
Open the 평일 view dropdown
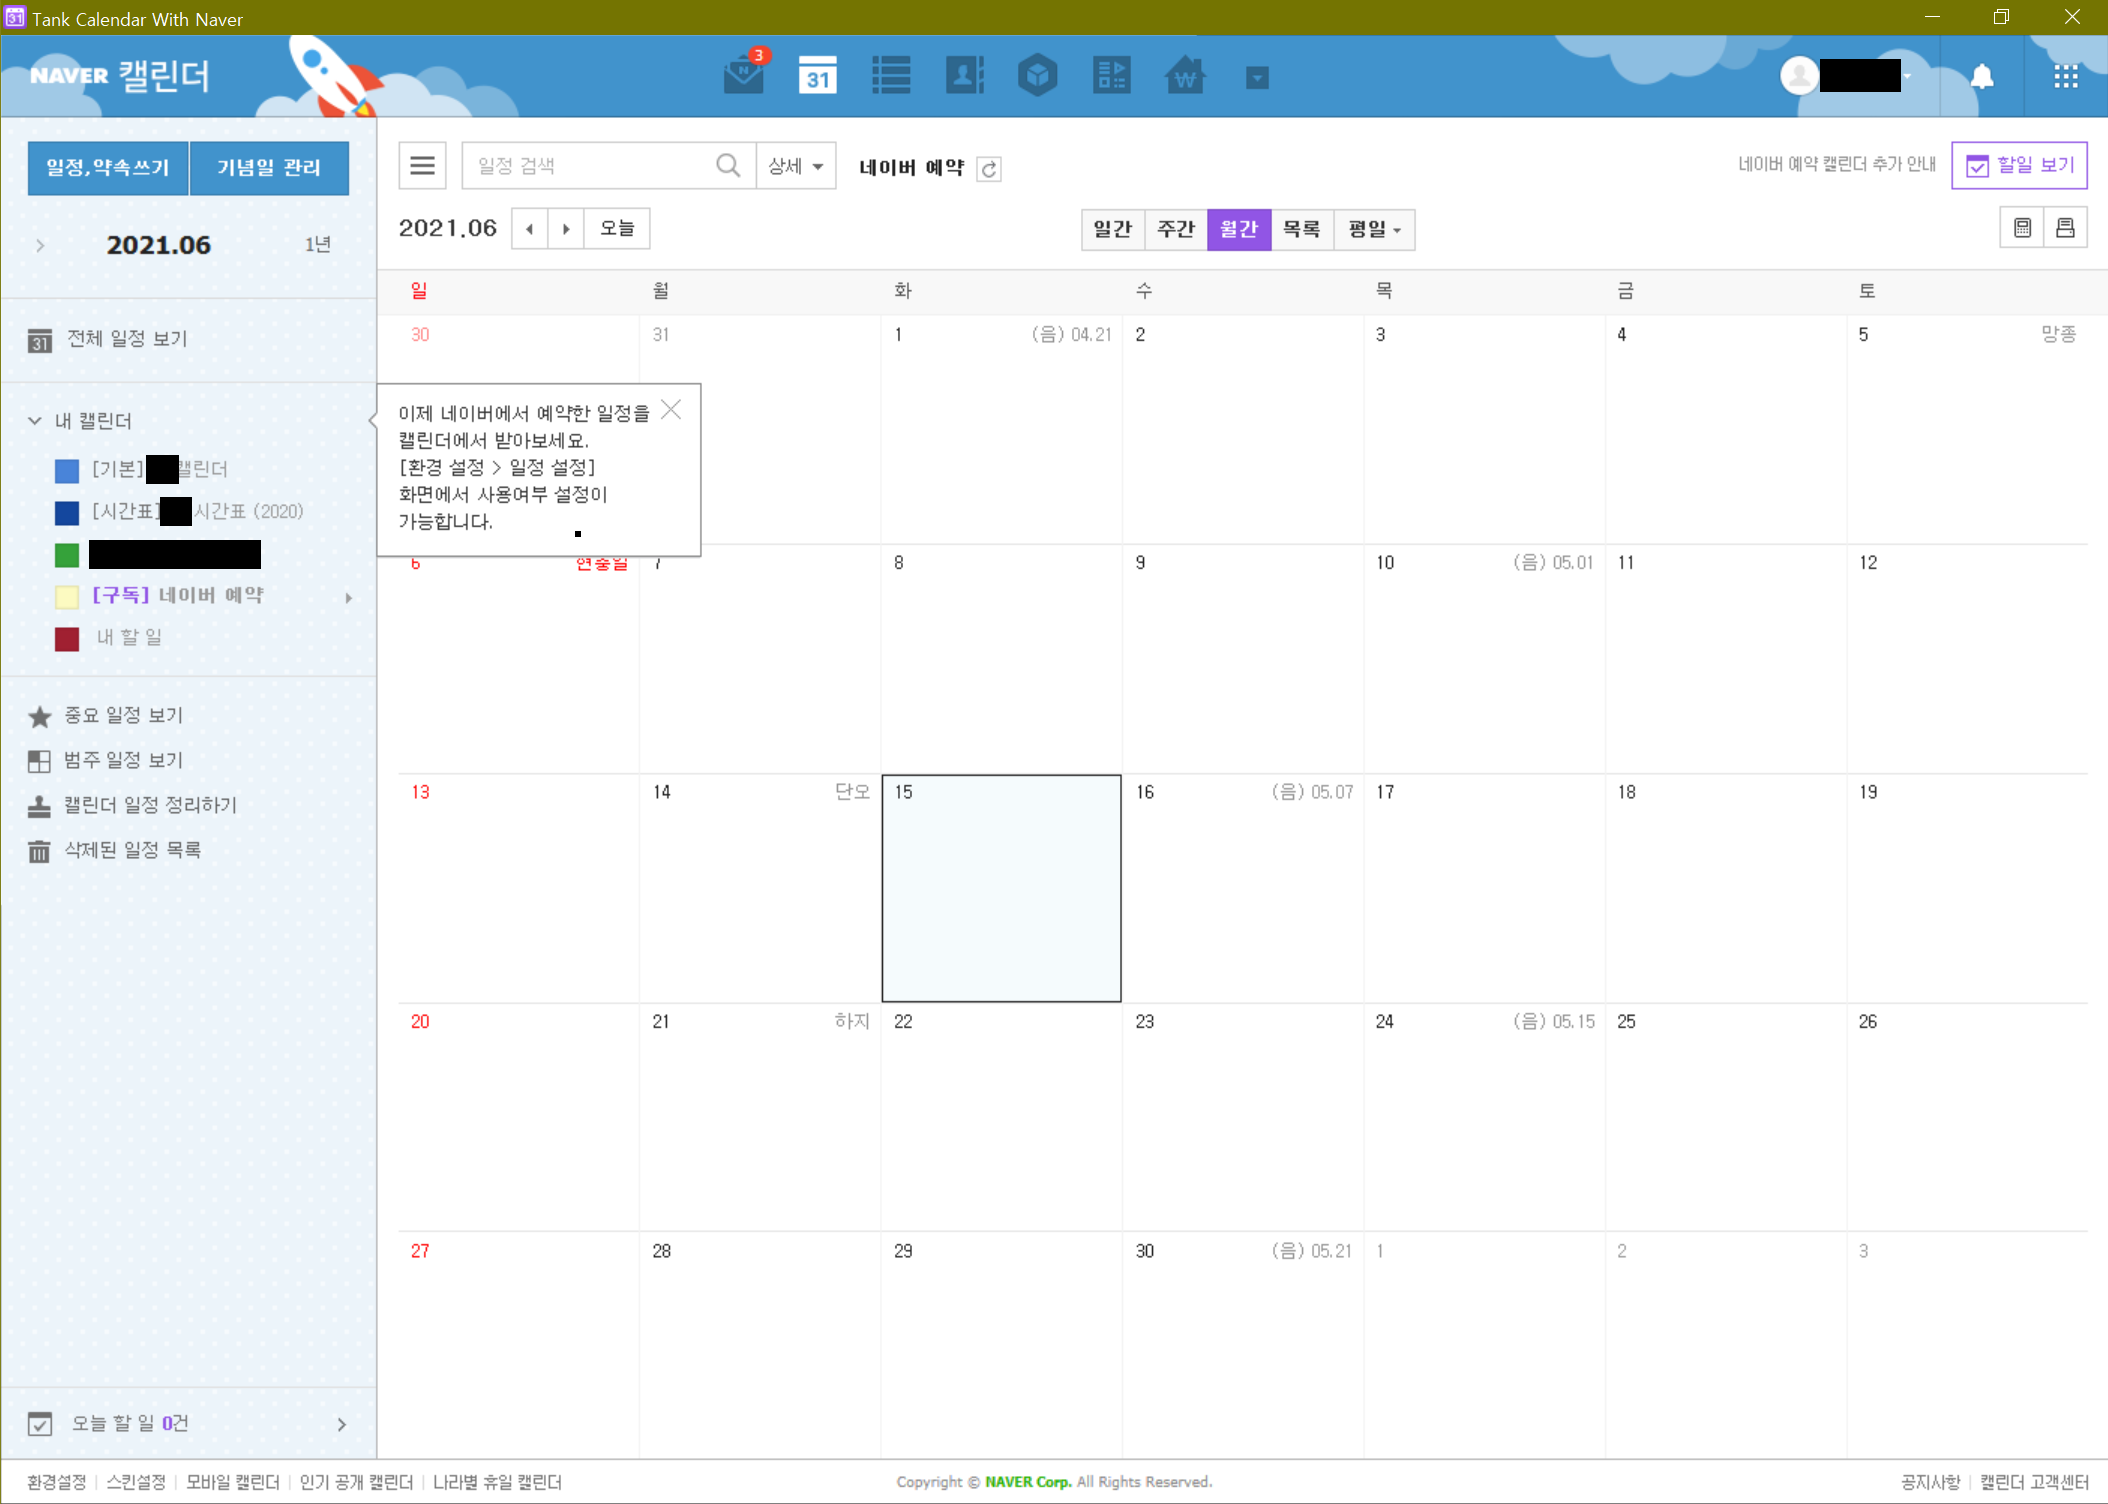point(1374,230)
